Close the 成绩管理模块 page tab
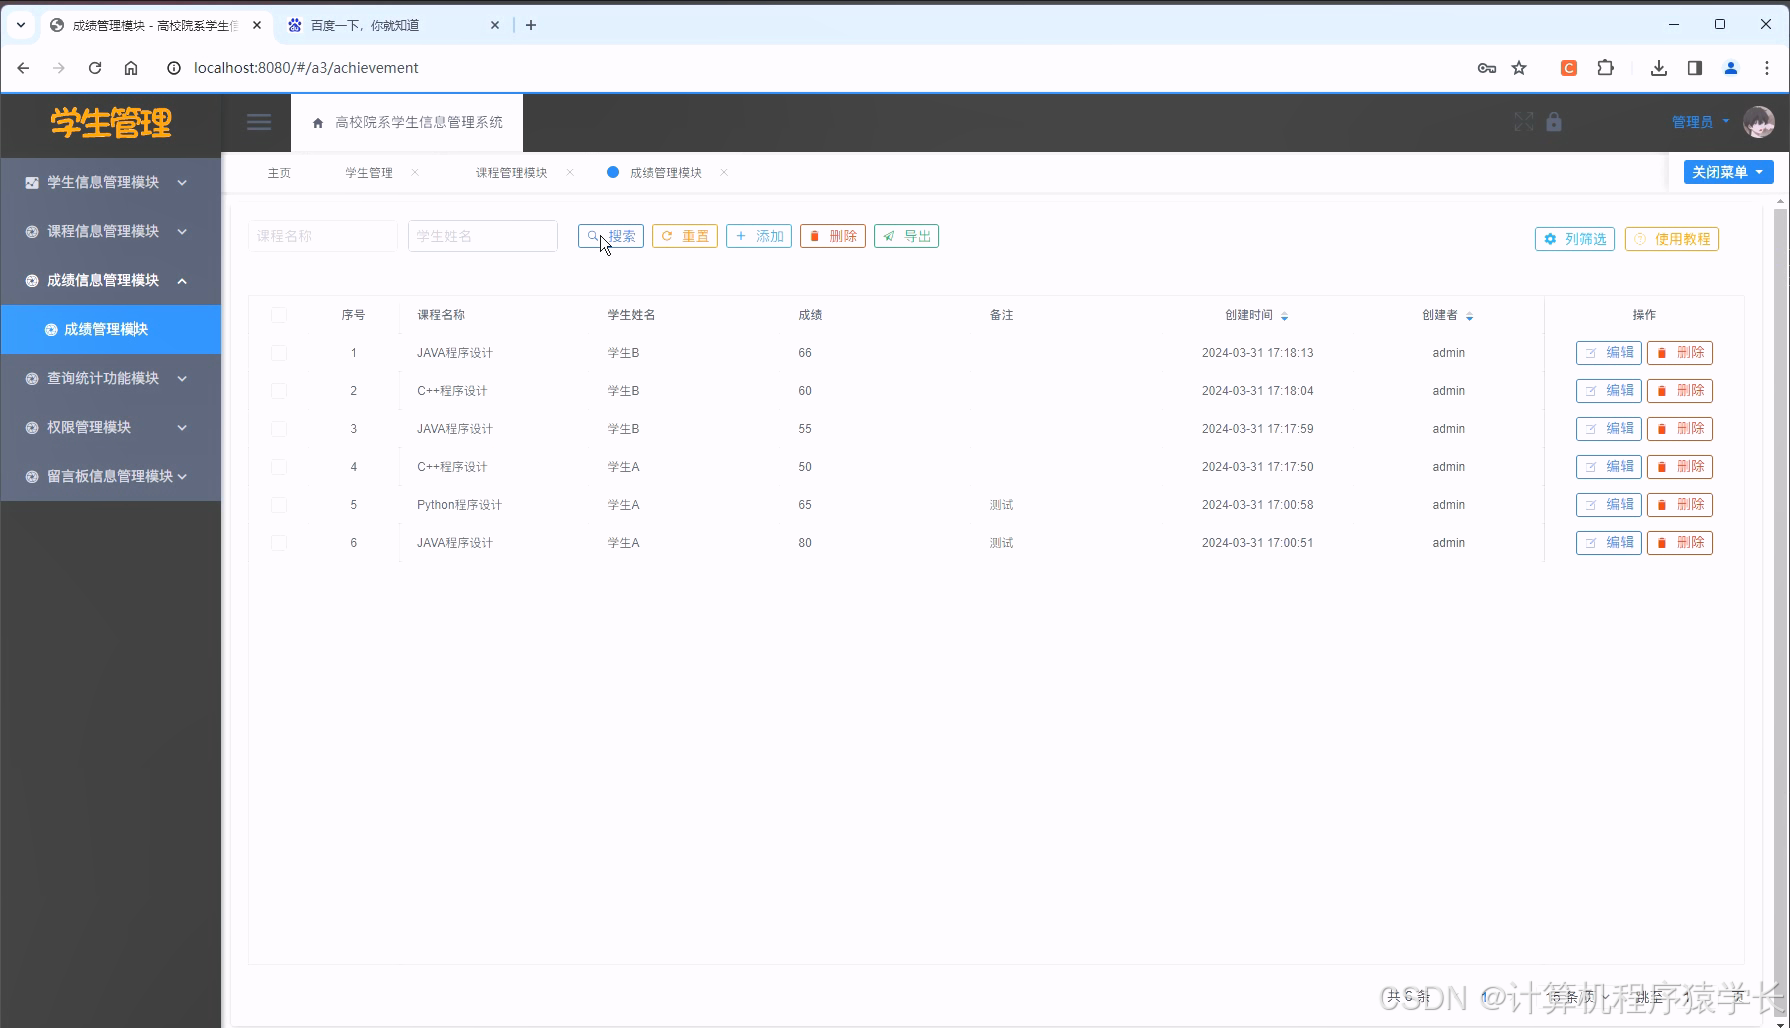Viewport: 1790px width, 1028px height. [x=724, y=172]
